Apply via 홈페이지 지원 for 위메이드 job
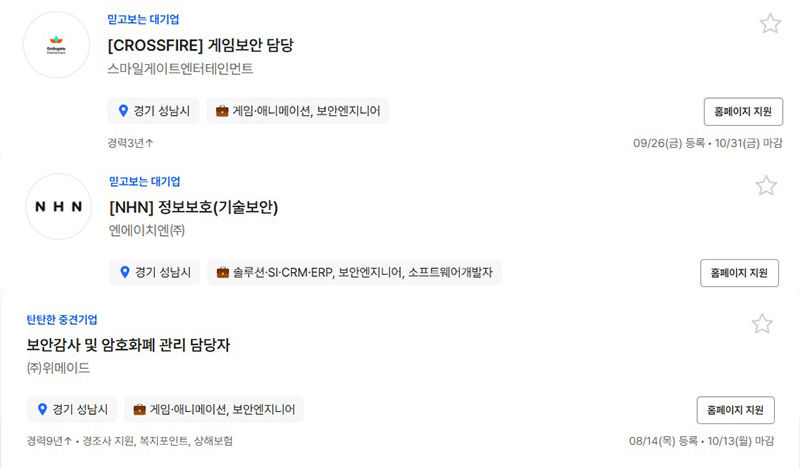Viewport: 800px width, 468px height. tap(735, 410)
